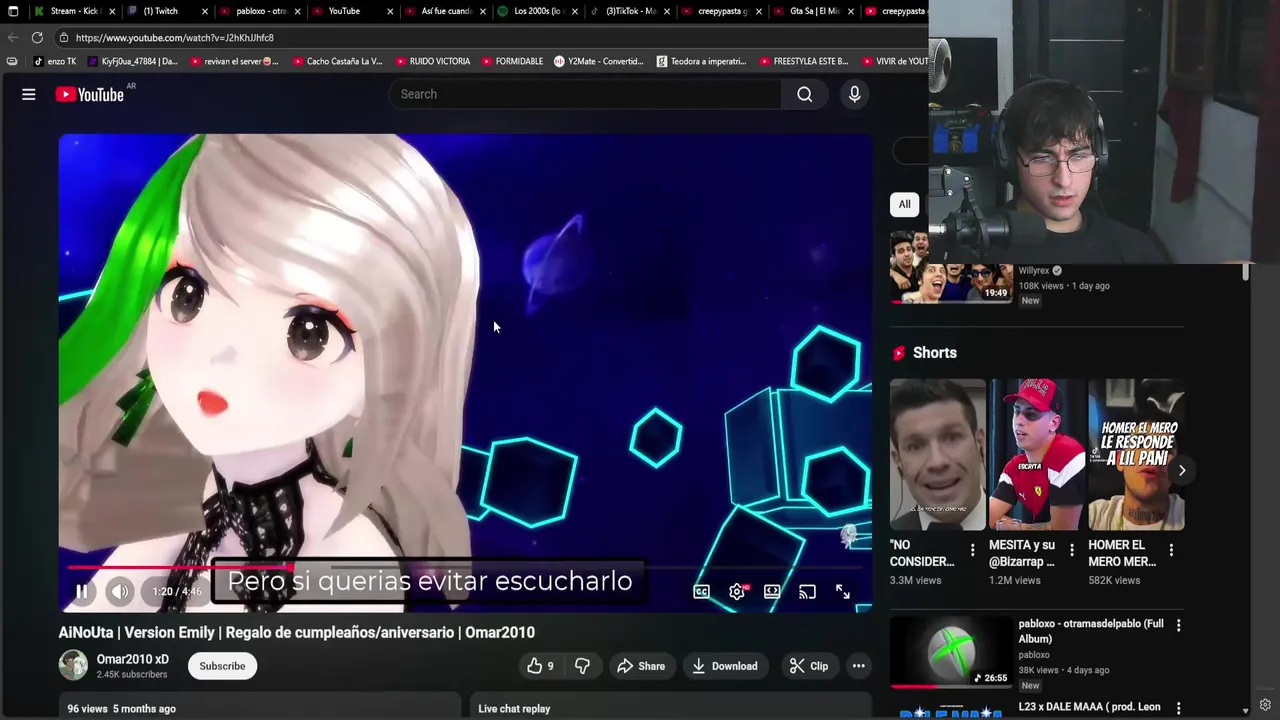This screenshot has height=720, width=1280.
Task: Click the 'L23 x DALE MAAA' video title
Action: 1089,707
